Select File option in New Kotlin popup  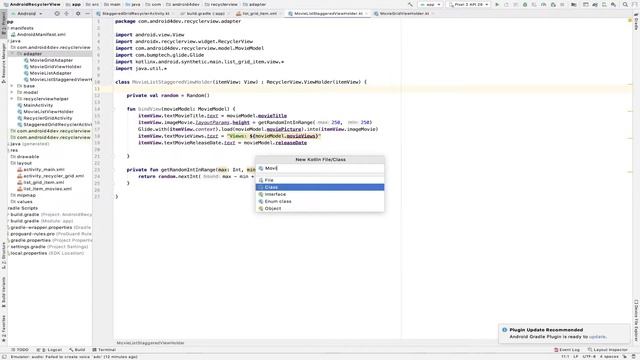[320, 180]
